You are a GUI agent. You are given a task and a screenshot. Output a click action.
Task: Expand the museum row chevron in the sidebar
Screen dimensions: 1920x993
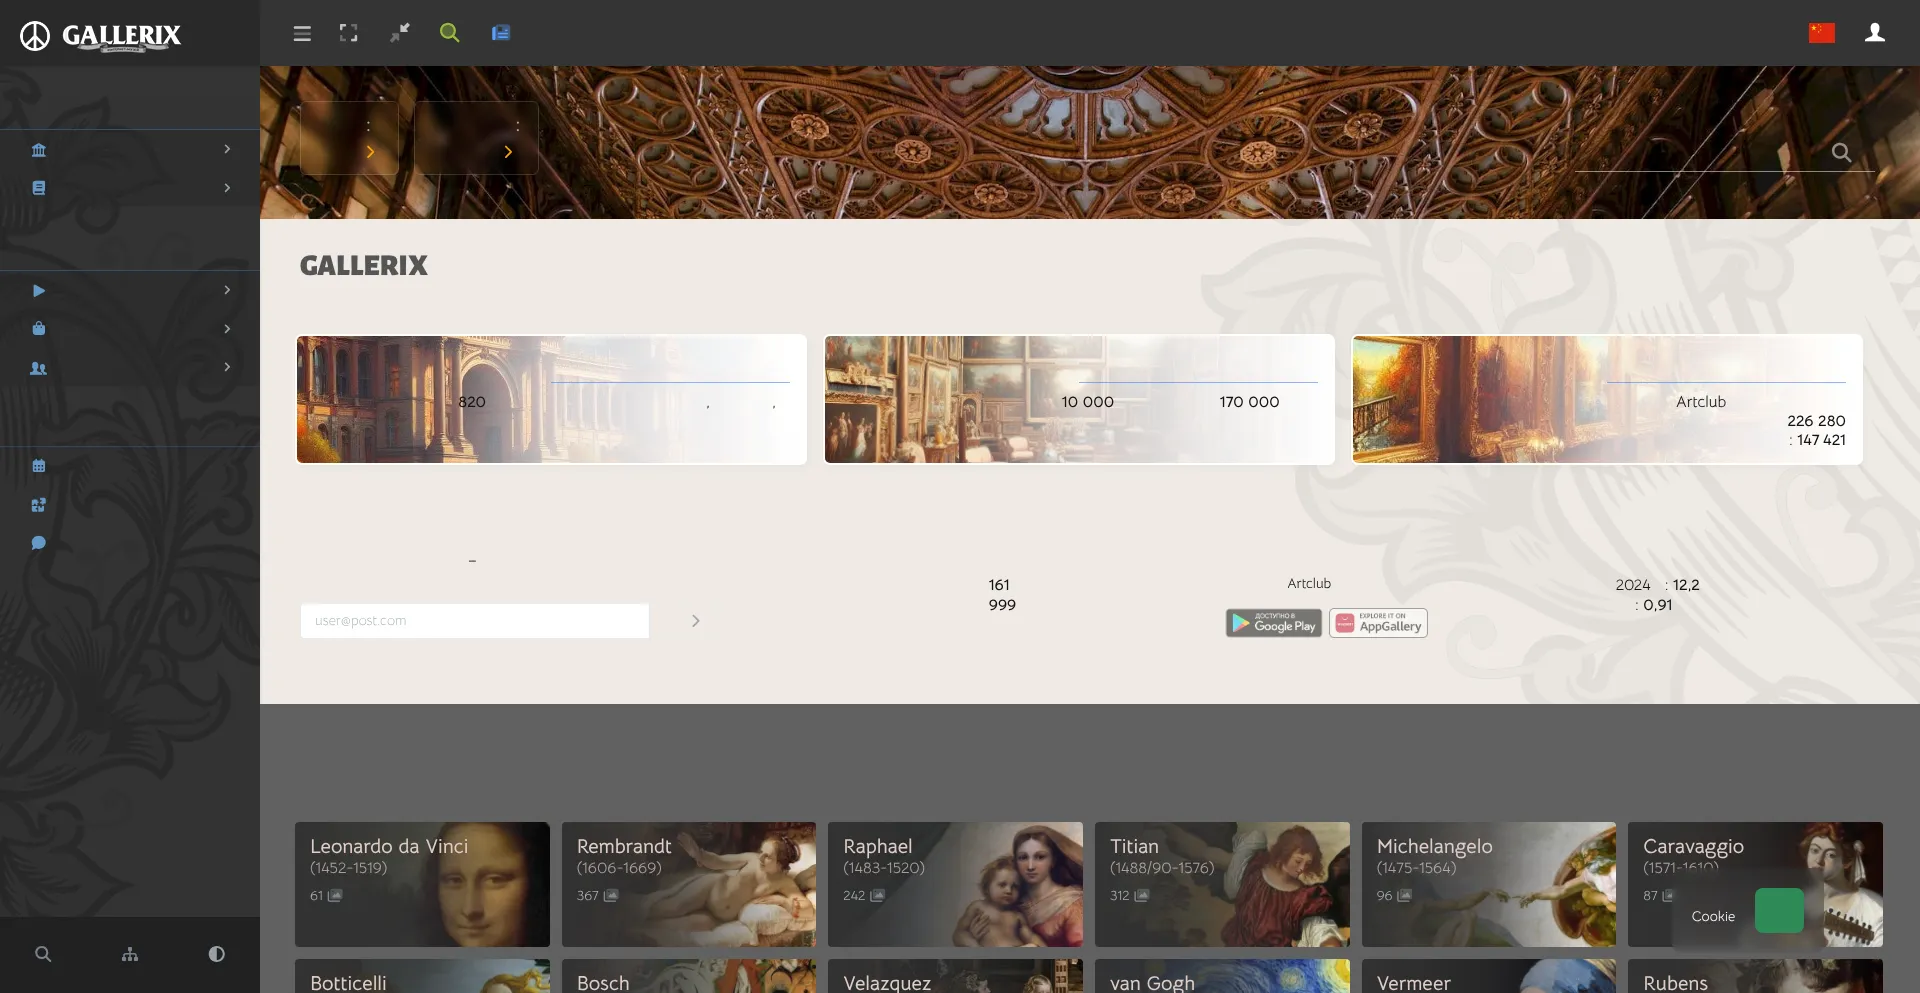(227, 149)
